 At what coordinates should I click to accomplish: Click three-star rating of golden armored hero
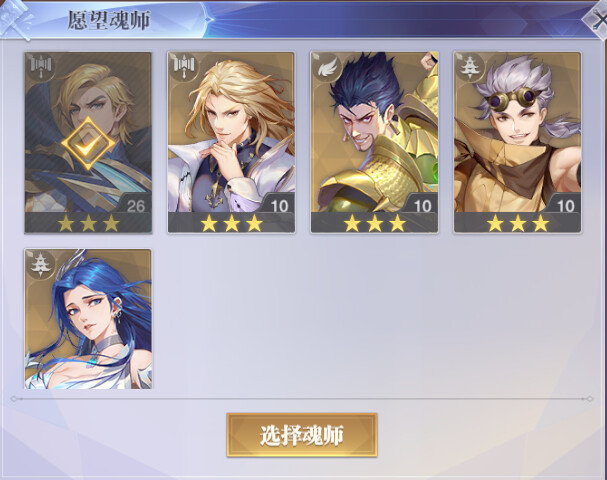pyautogui.click(x=375, y=223)
